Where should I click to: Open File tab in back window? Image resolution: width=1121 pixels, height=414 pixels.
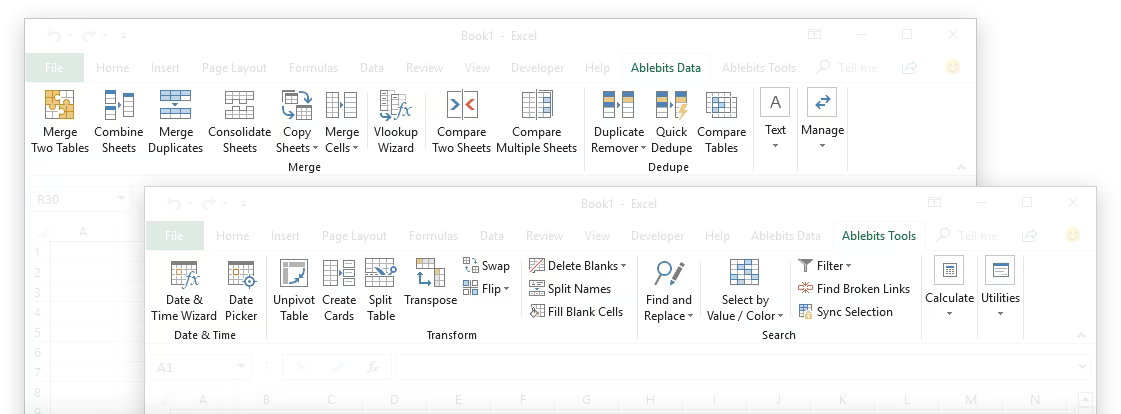click(x=54, y=68)
